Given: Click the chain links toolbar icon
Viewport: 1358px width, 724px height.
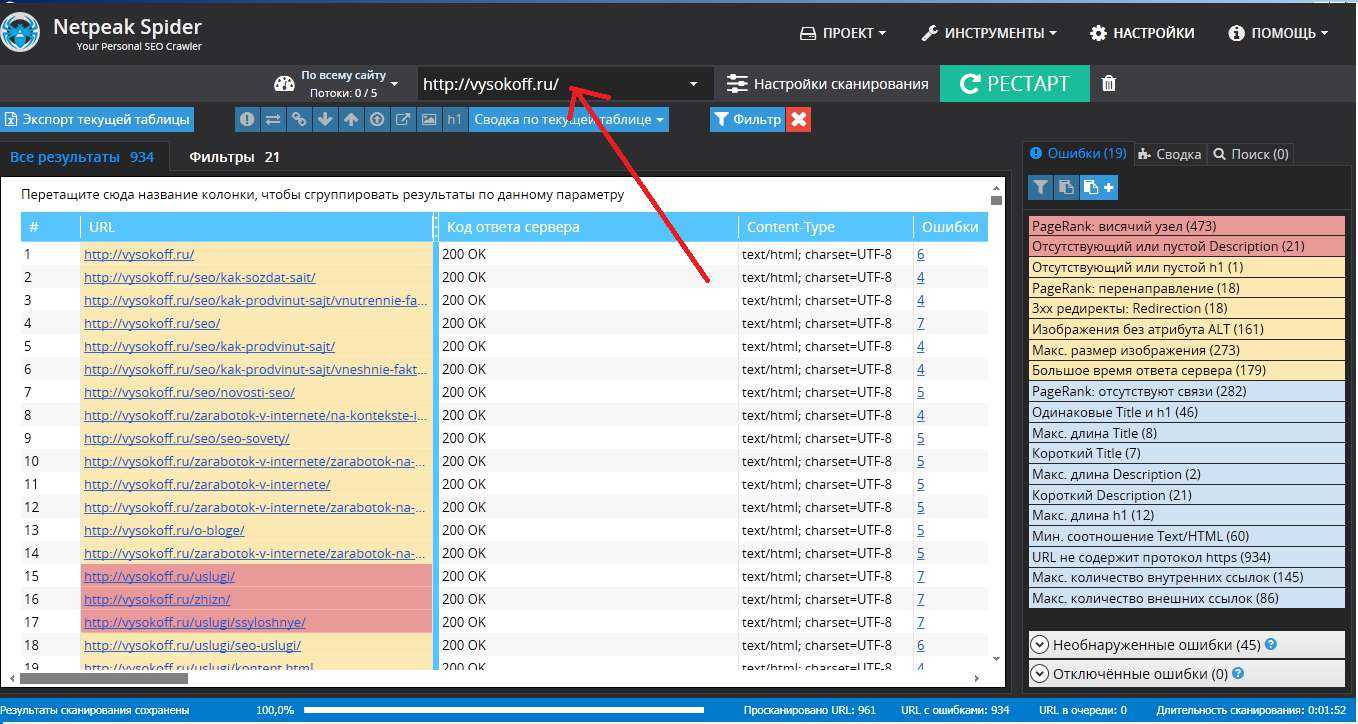Looking at the screenshot, I should pyautogui.click(x=299, y=120).
